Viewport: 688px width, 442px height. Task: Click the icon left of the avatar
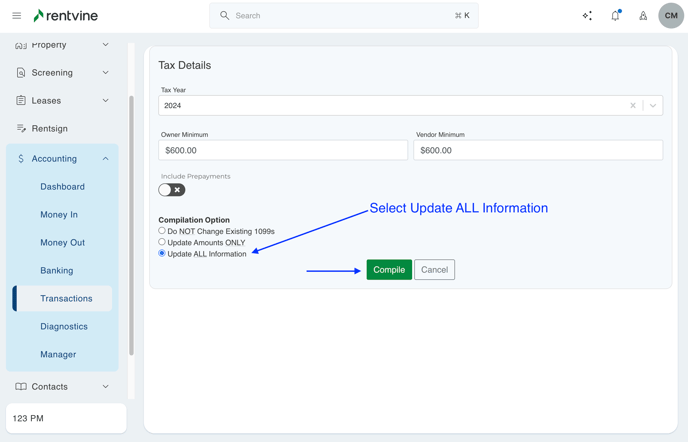(x=643, y=16)
